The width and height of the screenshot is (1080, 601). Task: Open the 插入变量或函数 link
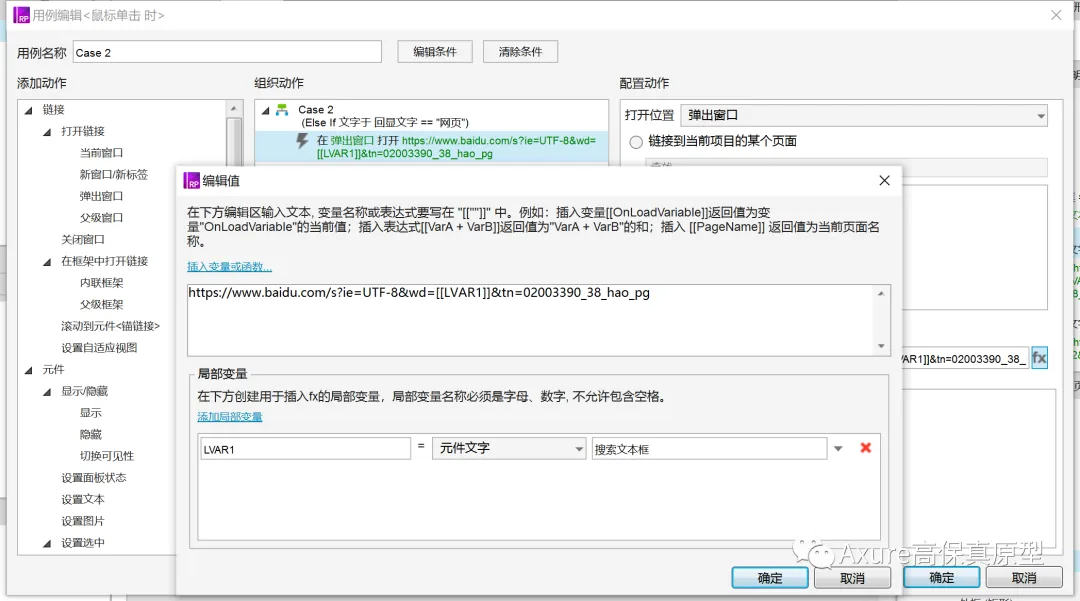229,266
